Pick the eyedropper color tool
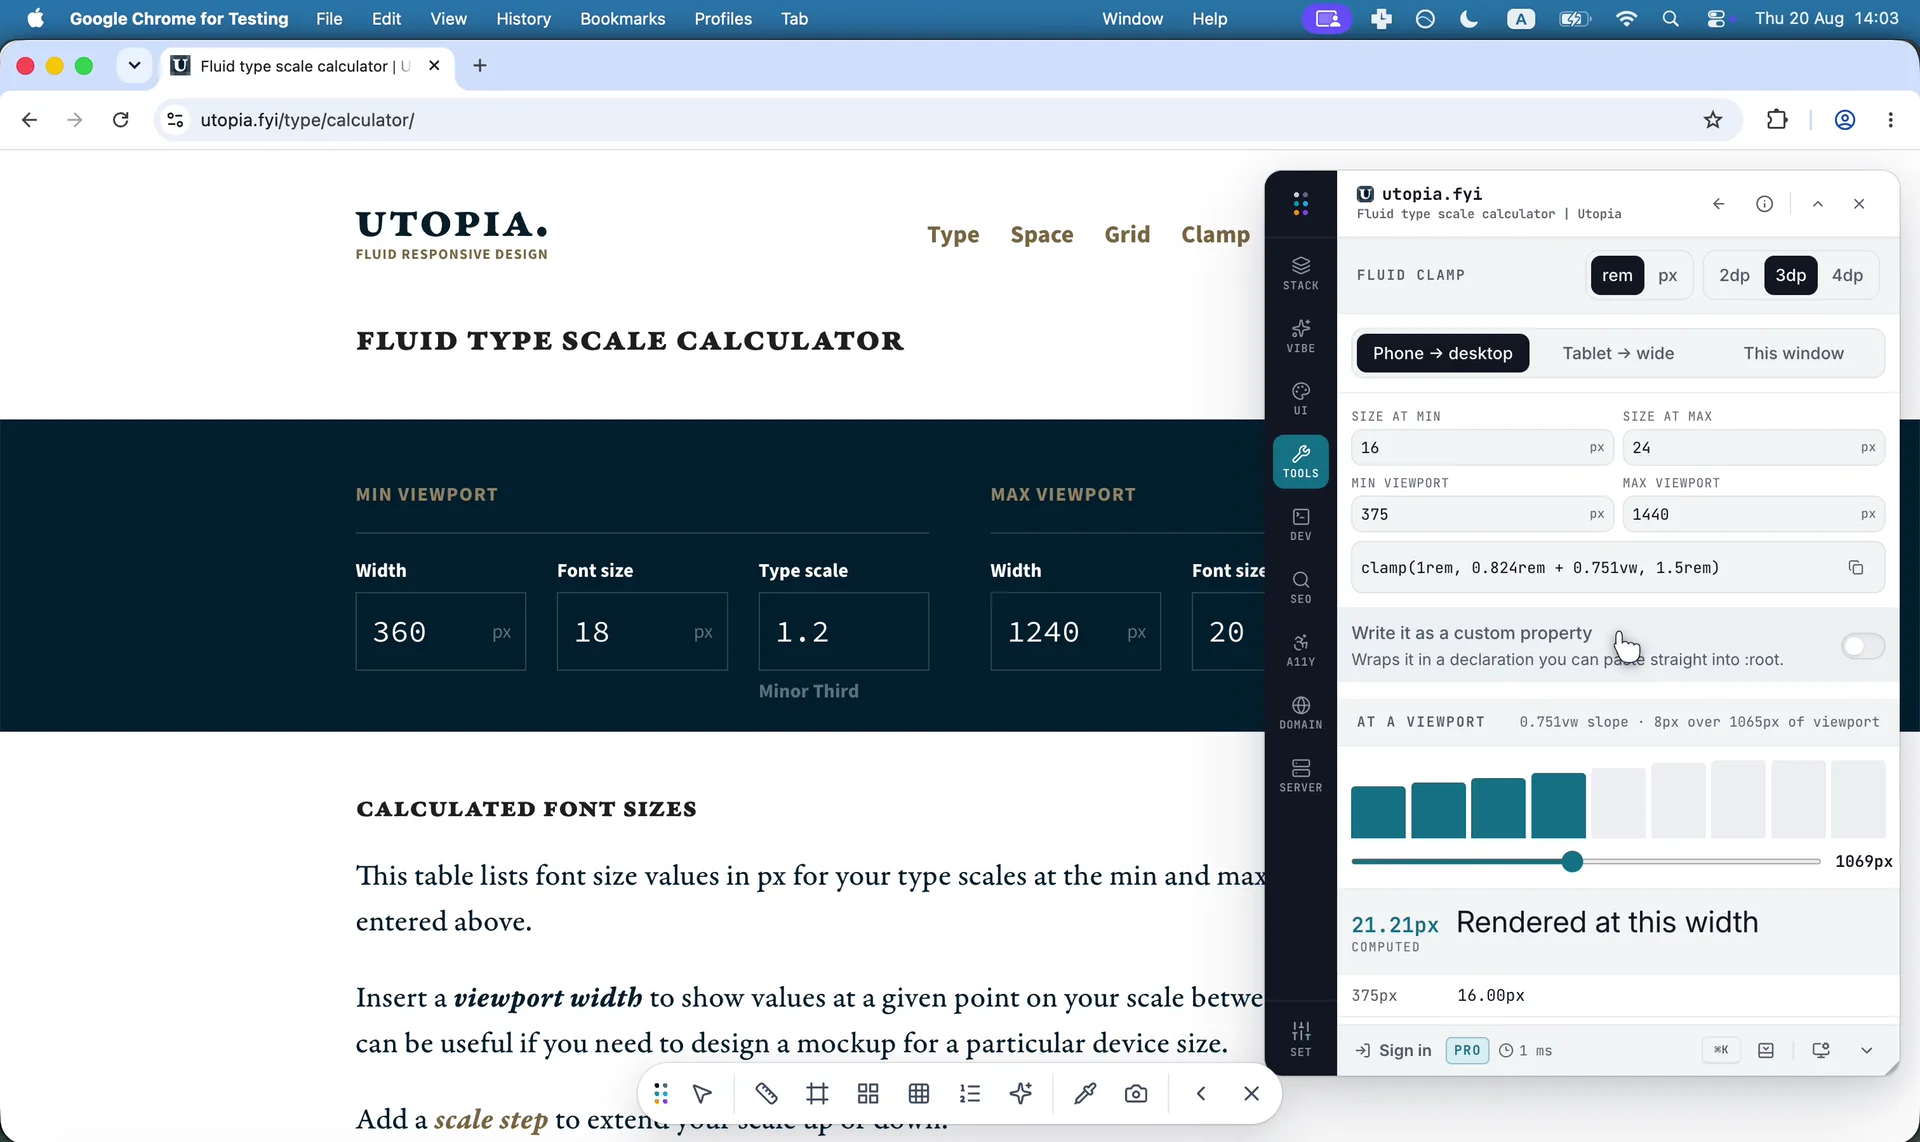This screenshot has width=1920, height=1142. 1085,1094
